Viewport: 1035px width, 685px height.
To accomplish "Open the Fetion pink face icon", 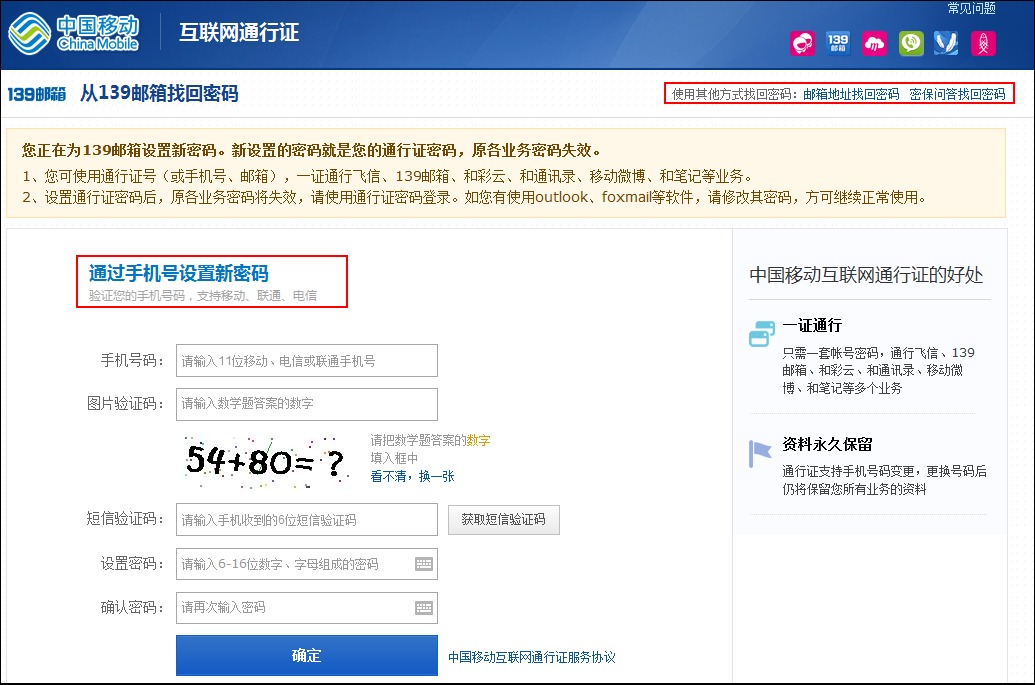I will pos(803,44).
